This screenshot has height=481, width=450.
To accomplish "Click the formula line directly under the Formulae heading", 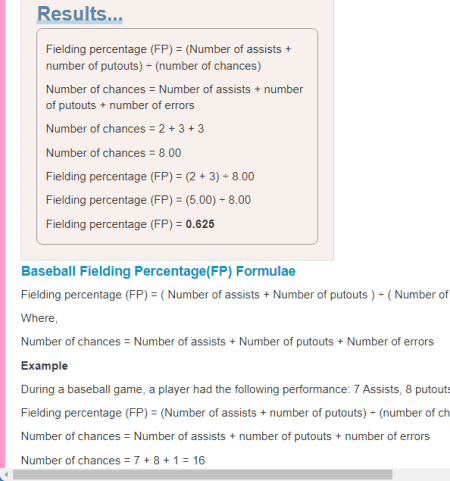I will [235, 295].
